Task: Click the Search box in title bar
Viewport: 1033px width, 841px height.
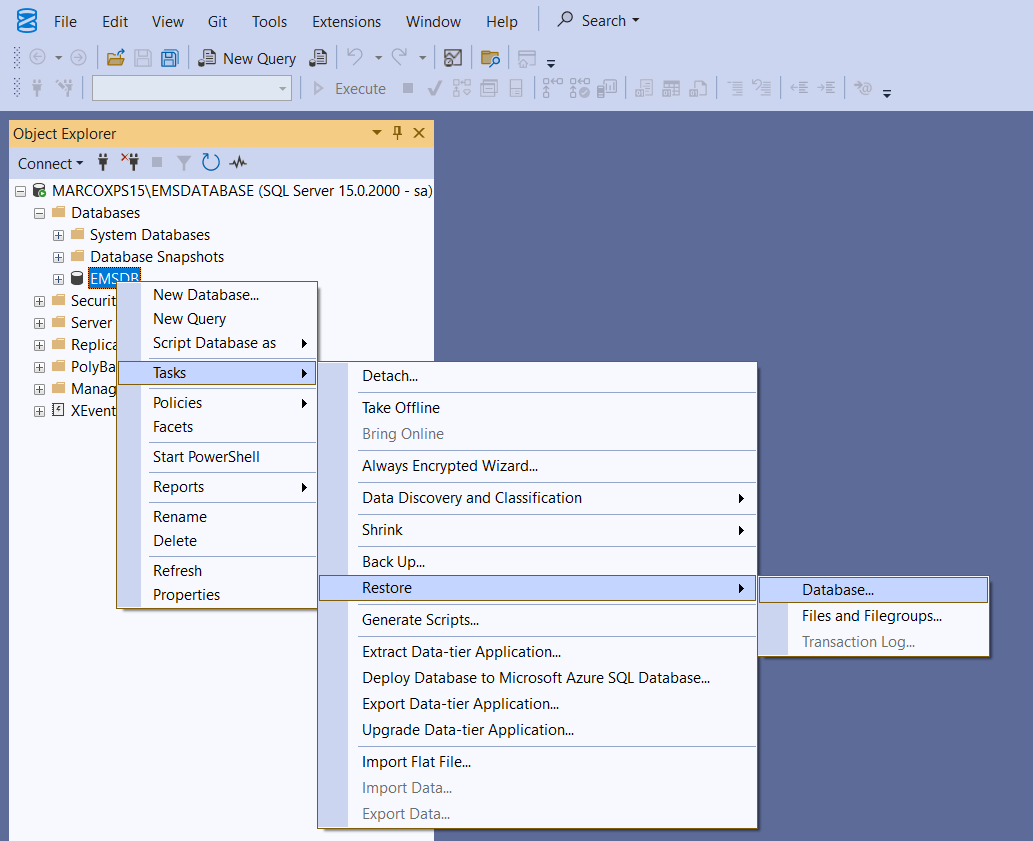Action: pos(598,20)
